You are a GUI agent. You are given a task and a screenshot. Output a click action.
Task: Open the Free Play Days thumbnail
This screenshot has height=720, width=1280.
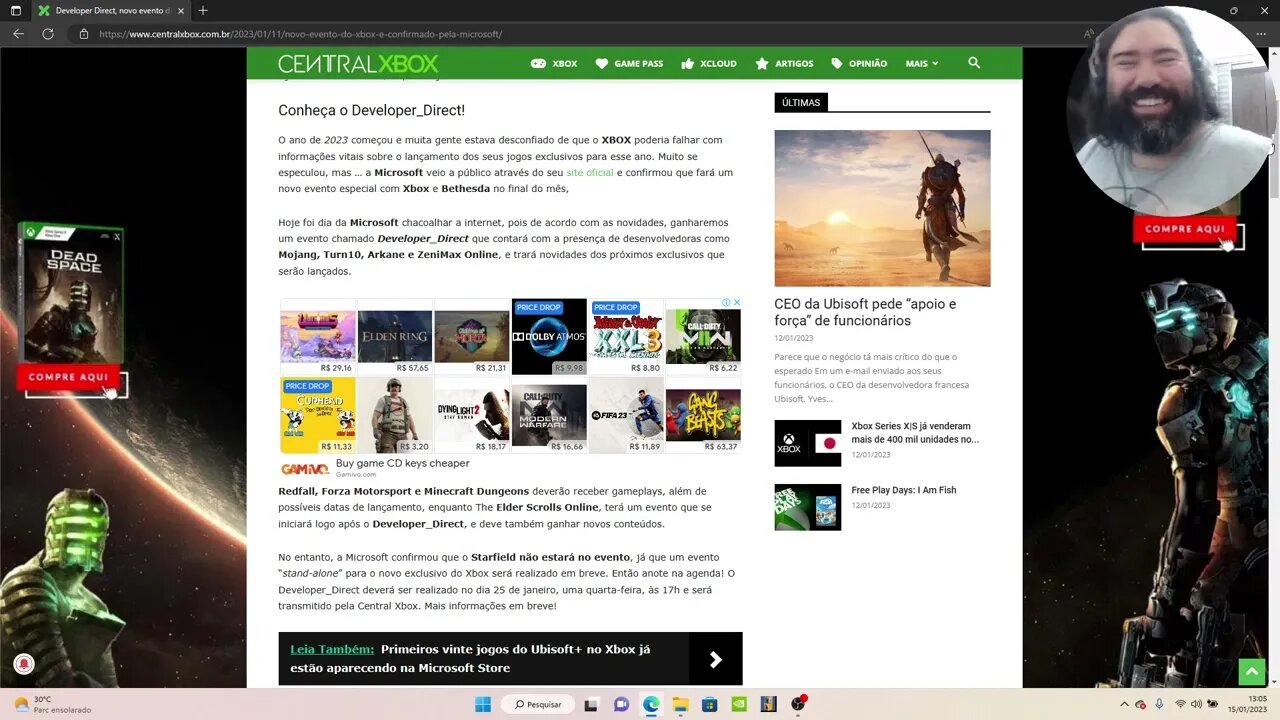808,507
